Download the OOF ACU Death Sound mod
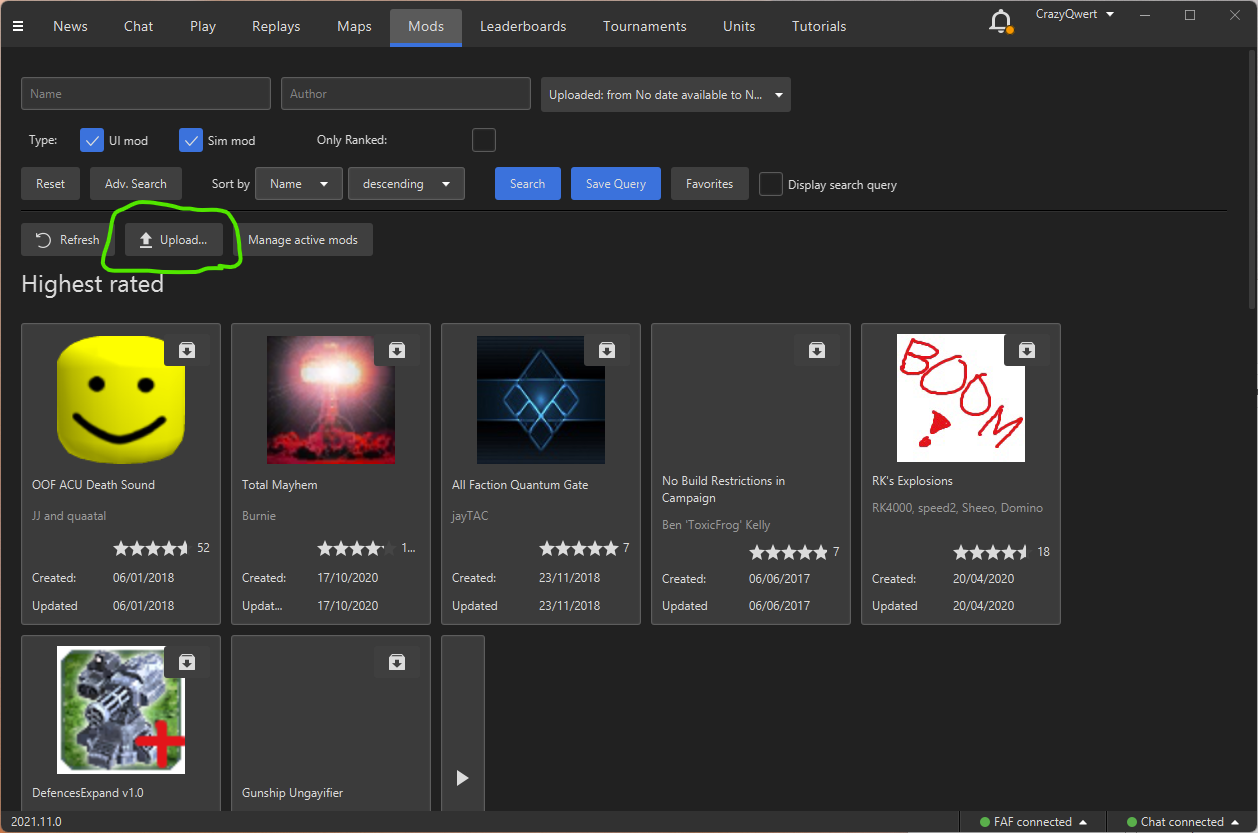1258x833 pixels. point(187,350)
